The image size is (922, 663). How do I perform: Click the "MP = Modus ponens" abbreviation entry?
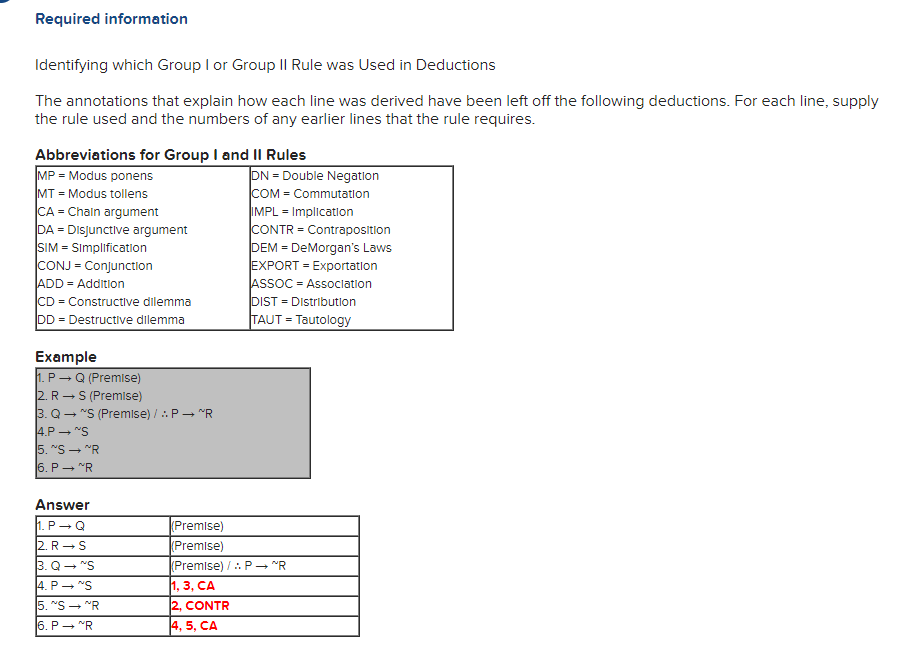(x=93, y=175)
